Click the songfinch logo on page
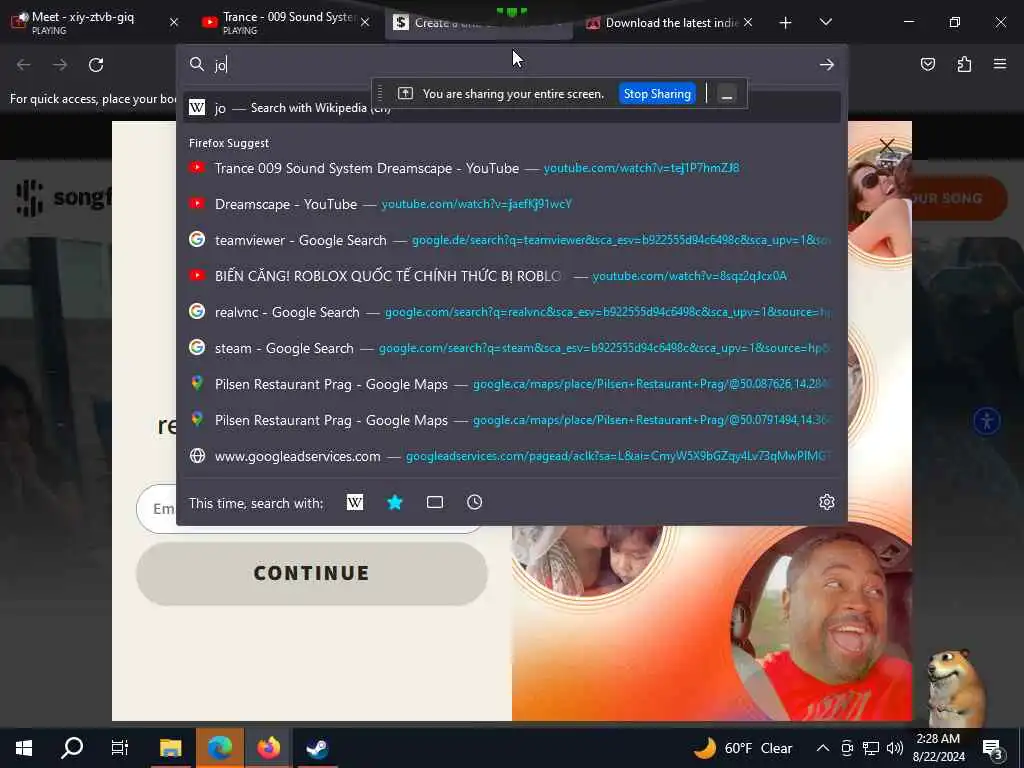This screenshot has height=768, width=1024. pos(63,198)
